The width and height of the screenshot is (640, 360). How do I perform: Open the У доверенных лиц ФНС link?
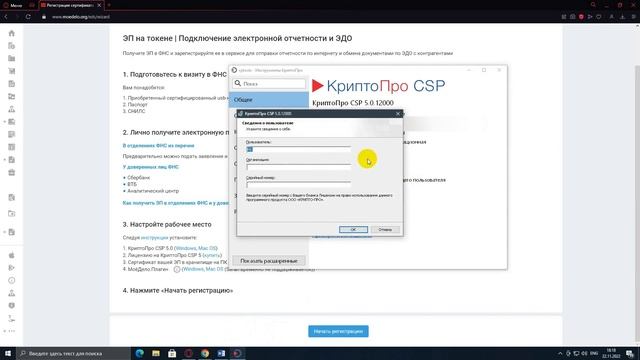coord(151,167)
